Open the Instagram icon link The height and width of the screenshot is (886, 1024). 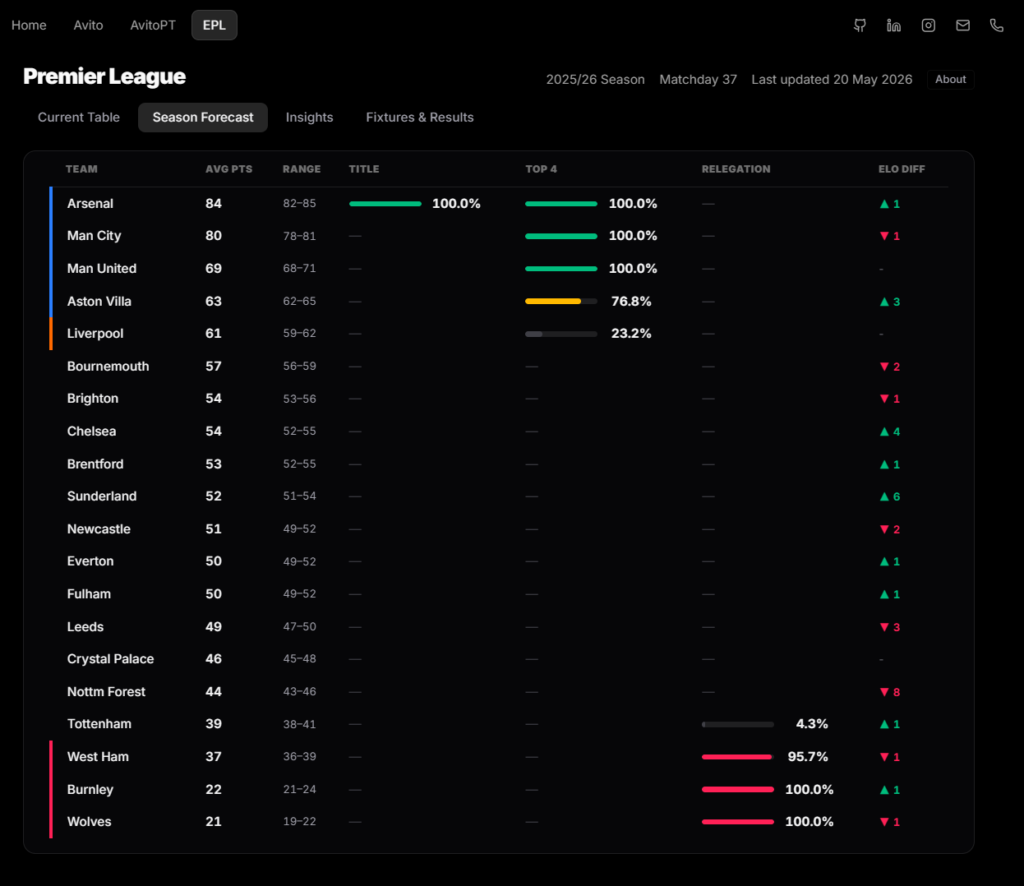pyautogui.click(x=928, y=25)
